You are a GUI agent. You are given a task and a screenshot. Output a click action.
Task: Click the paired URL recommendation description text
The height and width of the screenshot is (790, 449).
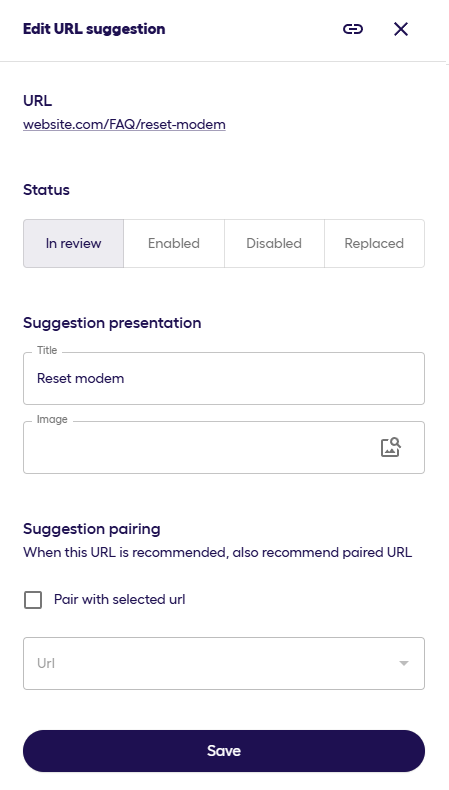coord(218,552)
